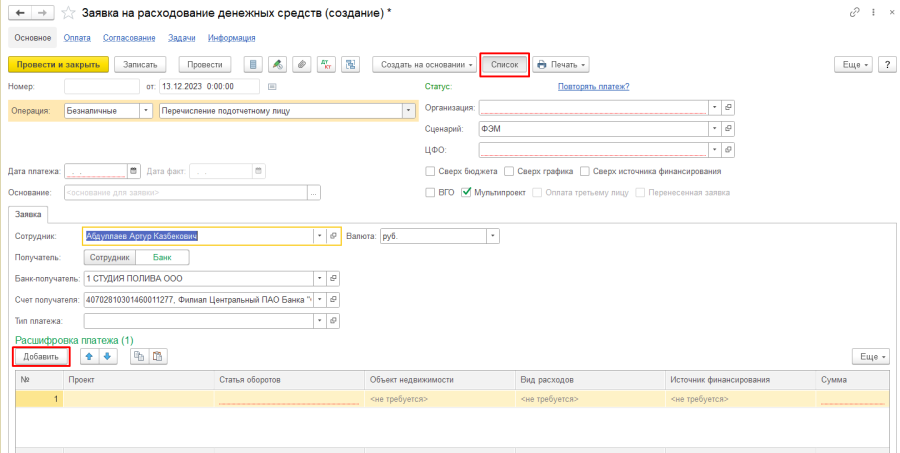This screenshot has width=900, height=453.
Task: Click the move row down arrow
Action: click(108, 356)
